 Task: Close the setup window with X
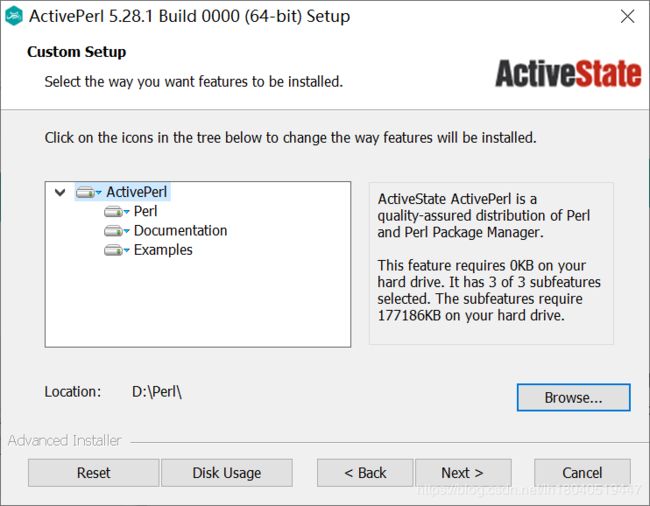point(628,17)
